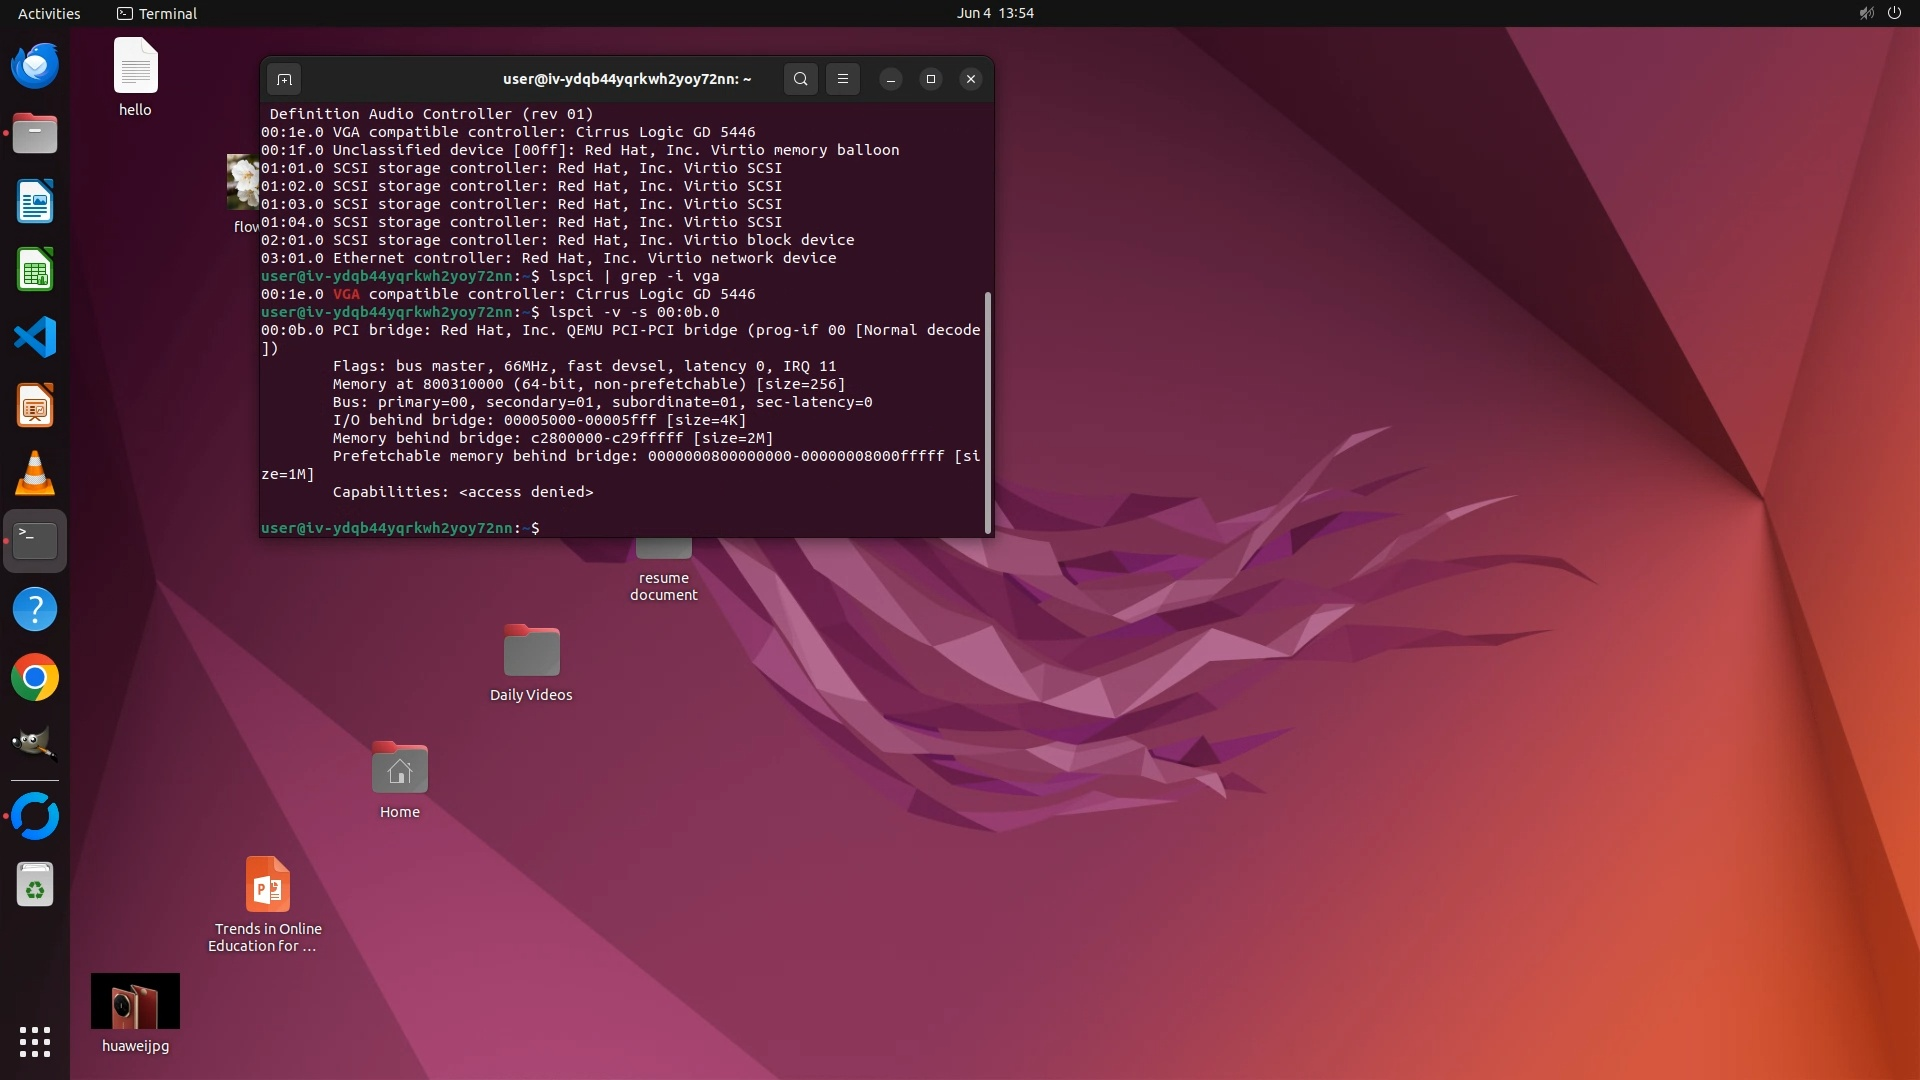Open the Trash in the dock
The image size is (1920, 1080).
coord(35,886)
